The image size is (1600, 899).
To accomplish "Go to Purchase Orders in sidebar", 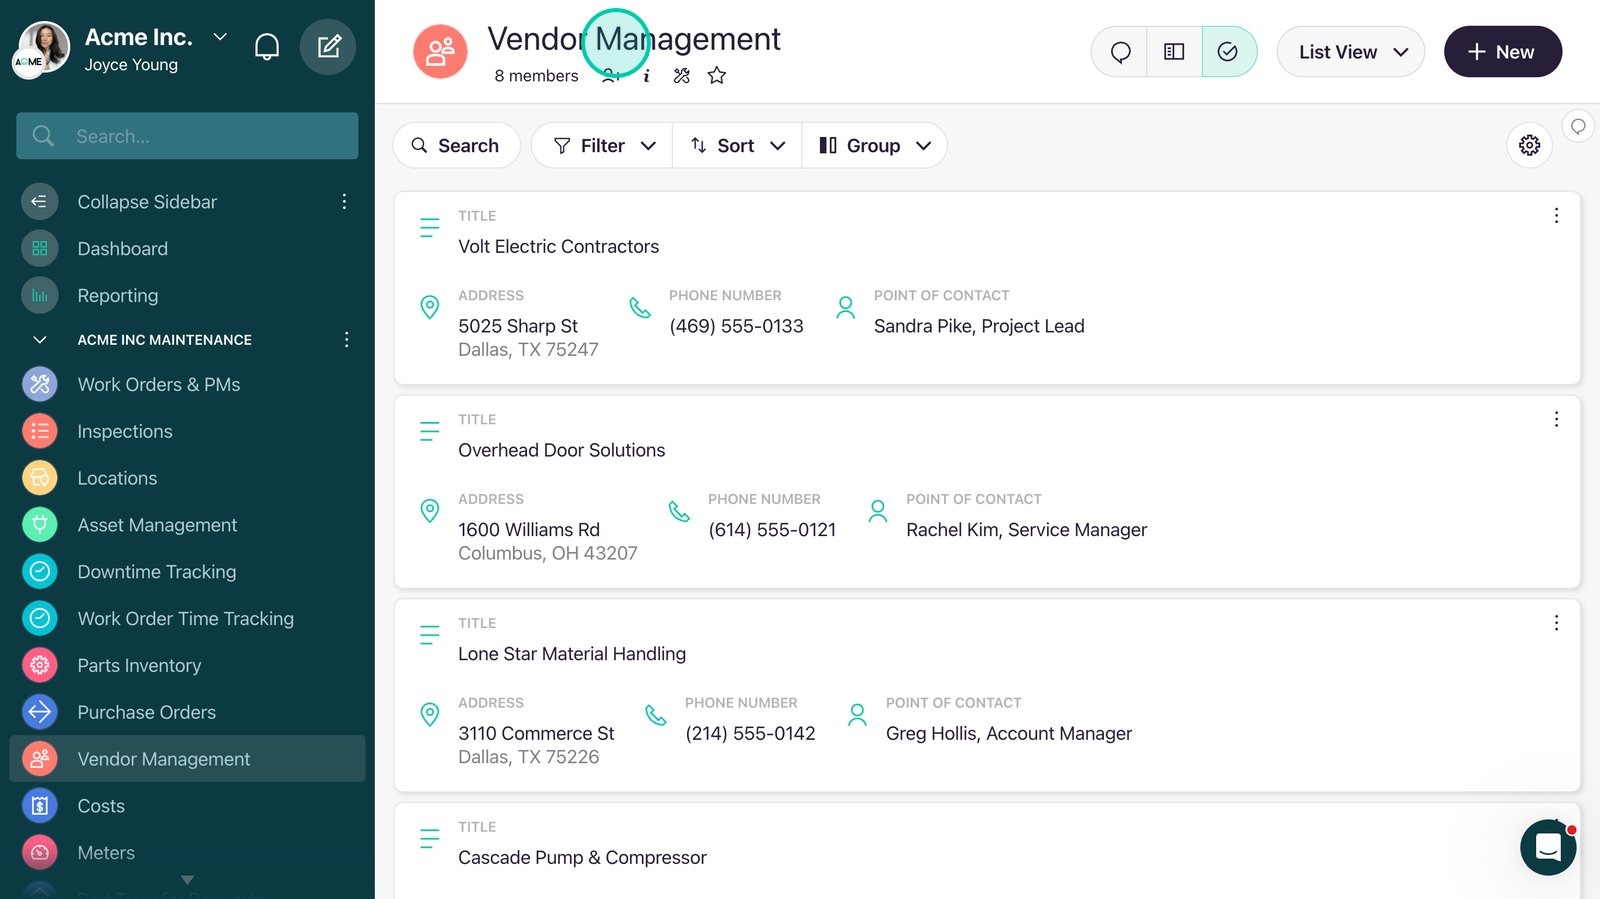I will point(147,713).
